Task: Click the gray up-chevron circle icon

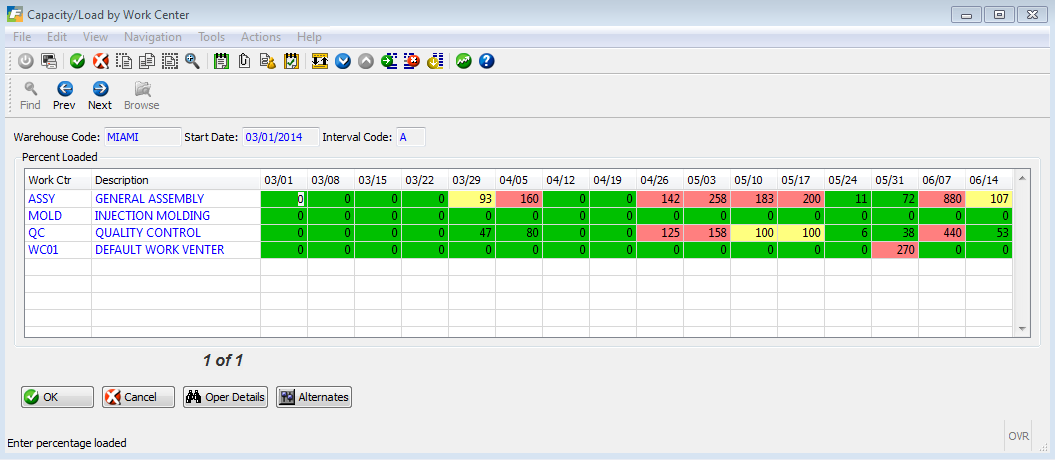Action: (365, 61)
